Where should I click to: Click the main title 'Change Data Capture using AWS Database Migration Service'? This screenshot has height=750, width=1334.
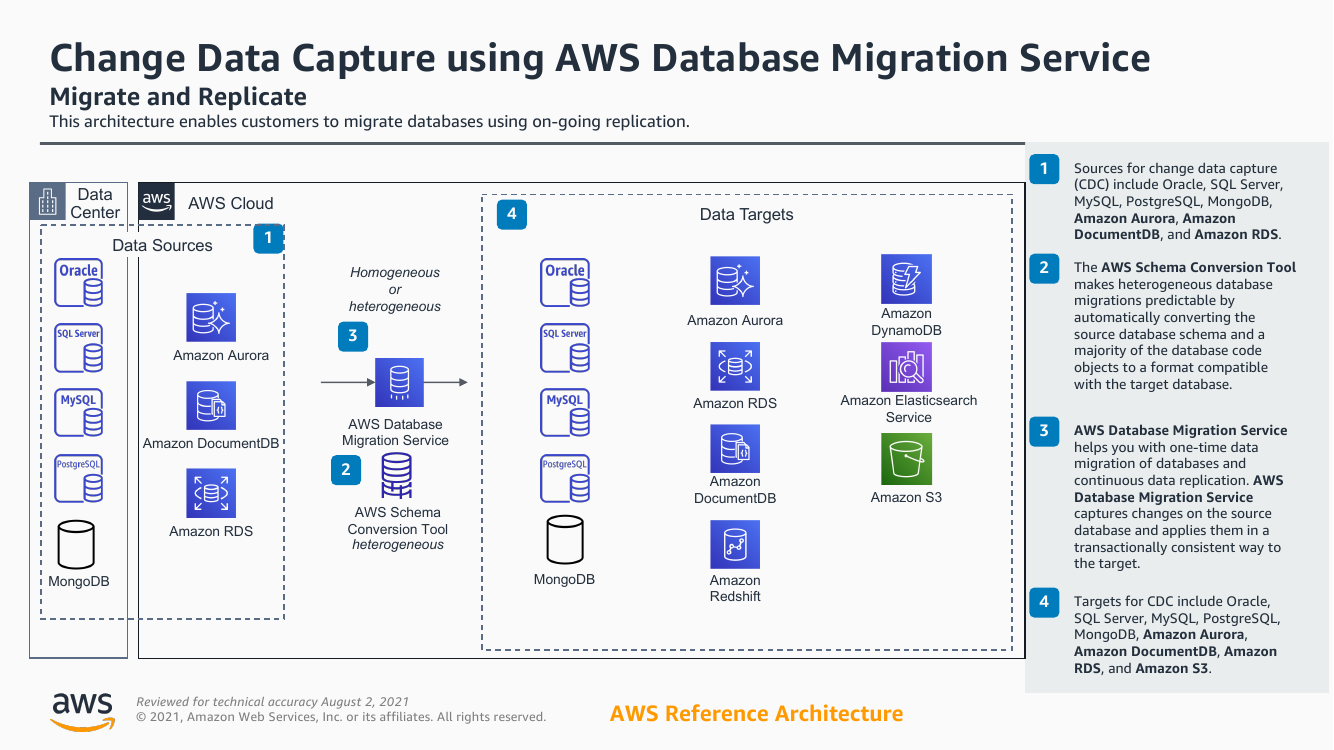pyautogui.click(x=600, y=57)
